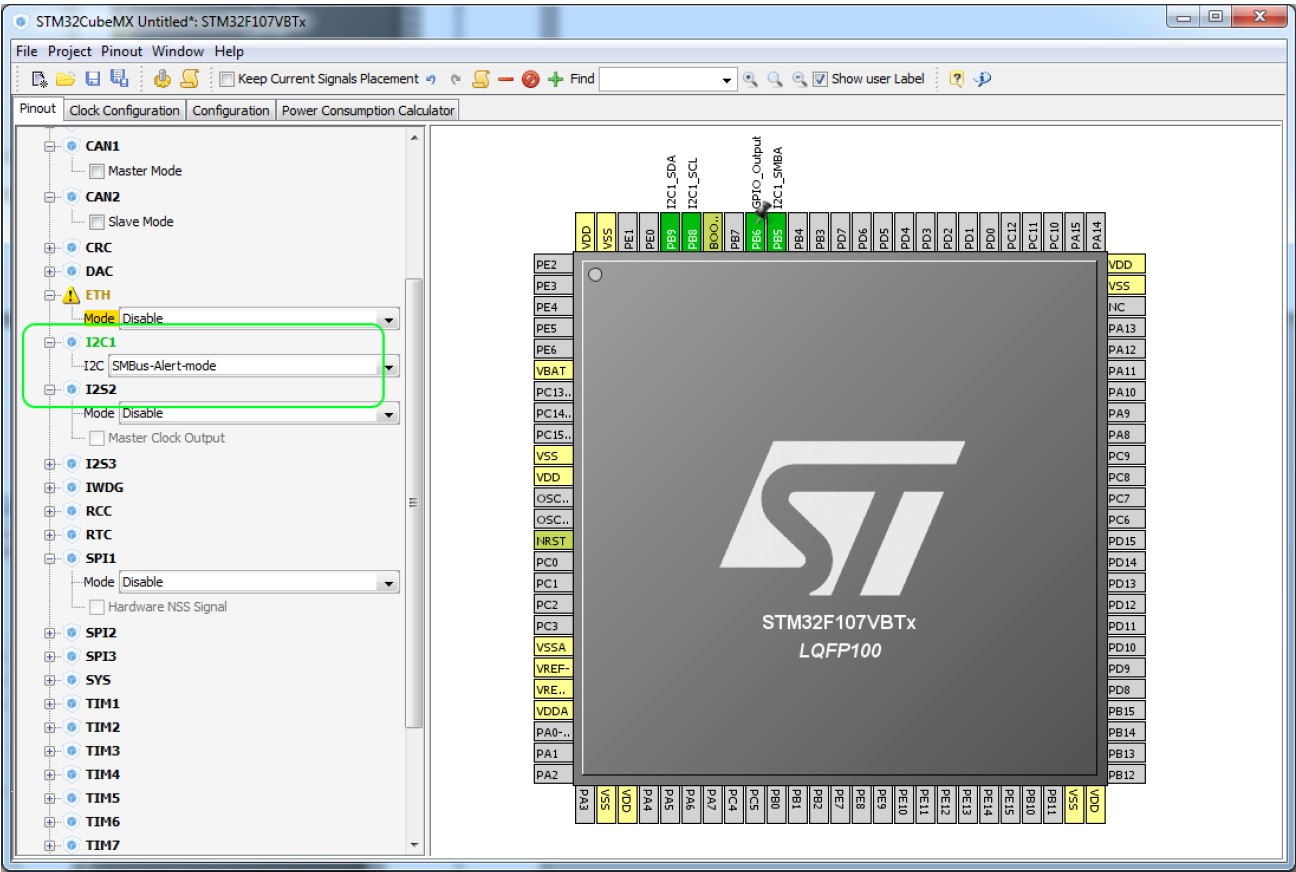1296x872 pixels.
Task: Click the middle magnifier icon after the Find box
Action: pos(774,79)
